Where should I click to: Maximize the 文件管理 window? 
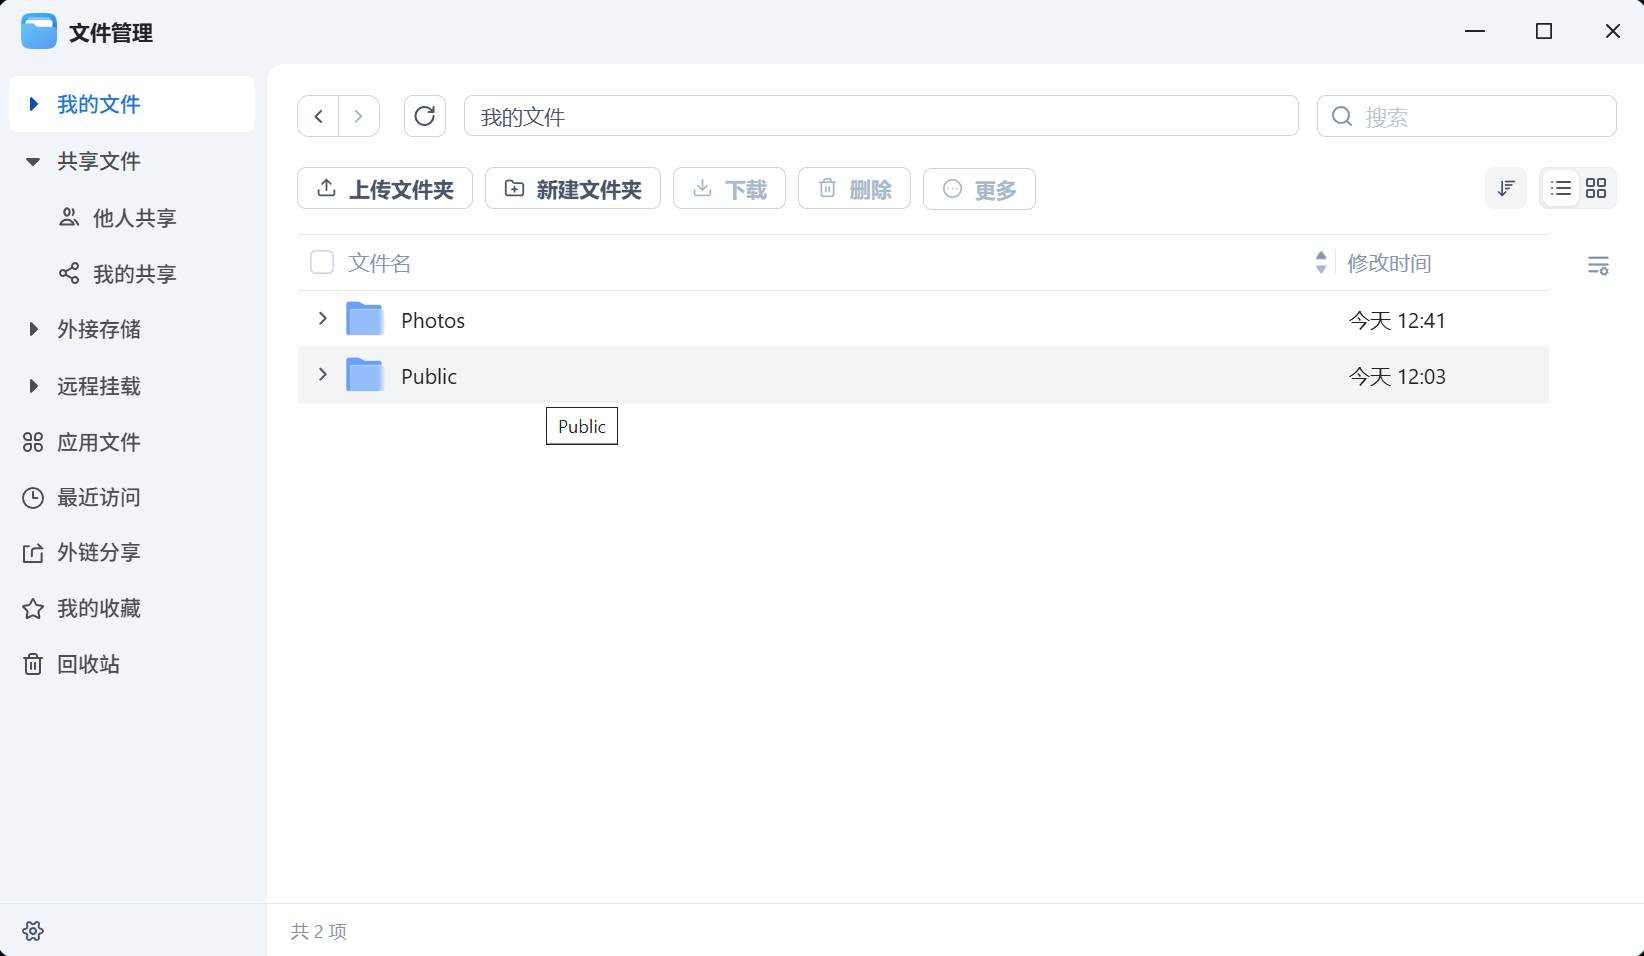click(1544, 31)
